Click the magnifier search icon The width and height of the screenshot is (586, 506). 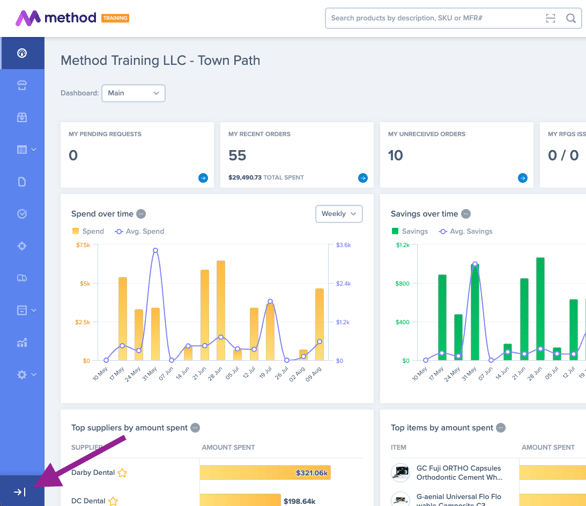pos(571,18)
